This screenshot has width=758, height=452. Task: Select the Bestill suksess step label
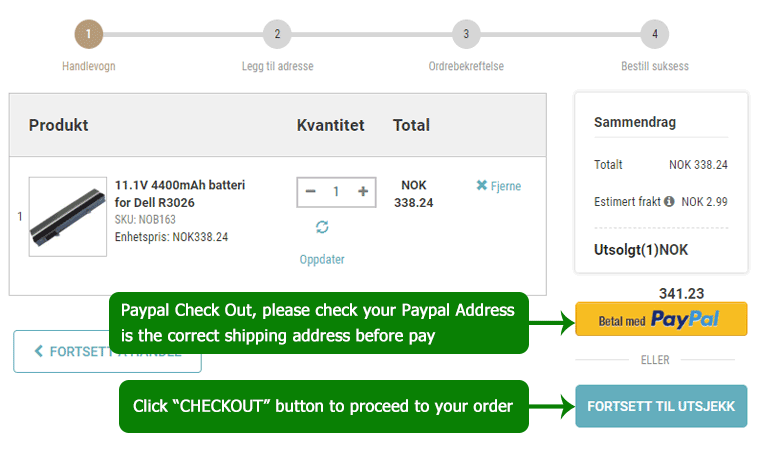[655, 67]
